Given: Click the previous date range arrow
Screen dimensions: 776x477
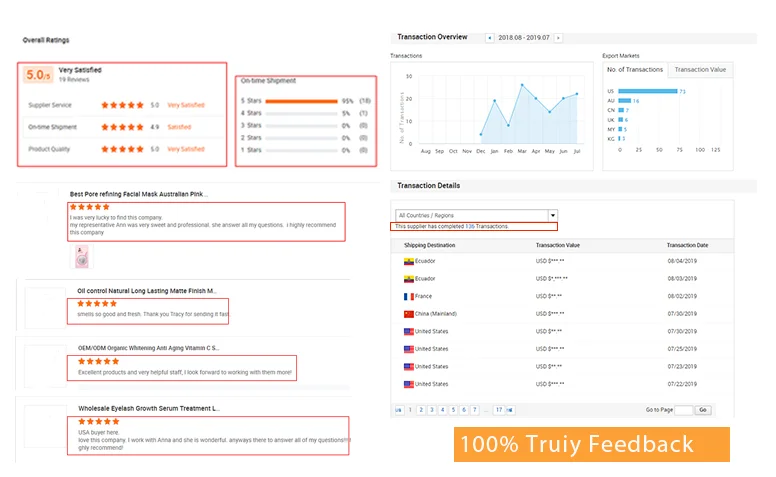Looking at the screenshot, I should coord(489,38).
